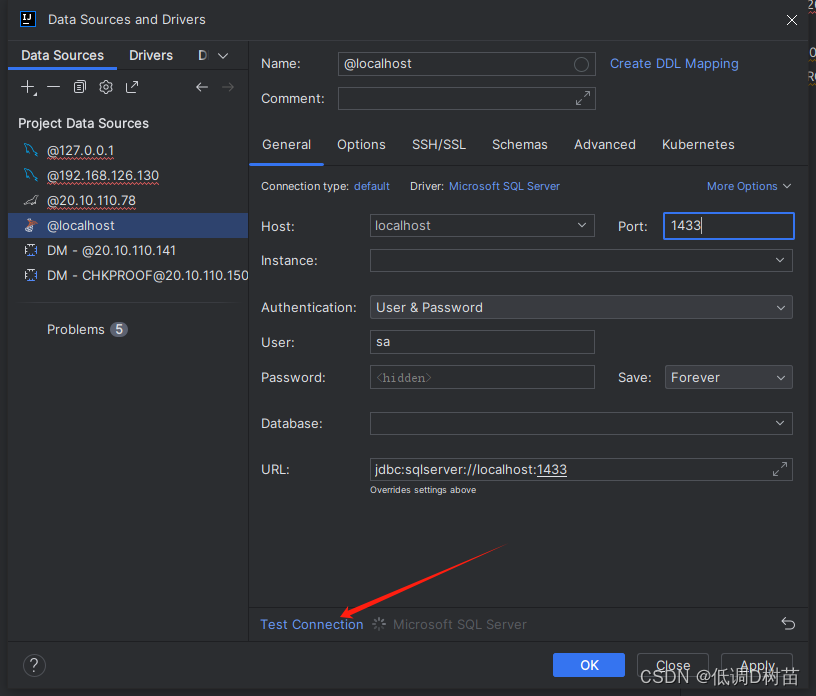Expand the URL field with arrows icon
This screenshot has height=696, width=816.
coord(779,469)
